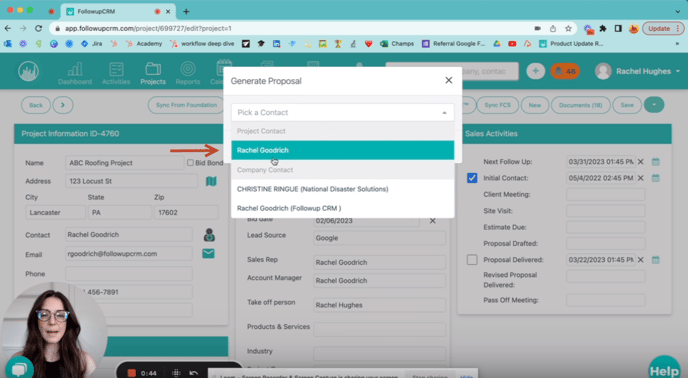
Task: Uncheck the Initial Contact checkbox
Action: click(472, 178)
